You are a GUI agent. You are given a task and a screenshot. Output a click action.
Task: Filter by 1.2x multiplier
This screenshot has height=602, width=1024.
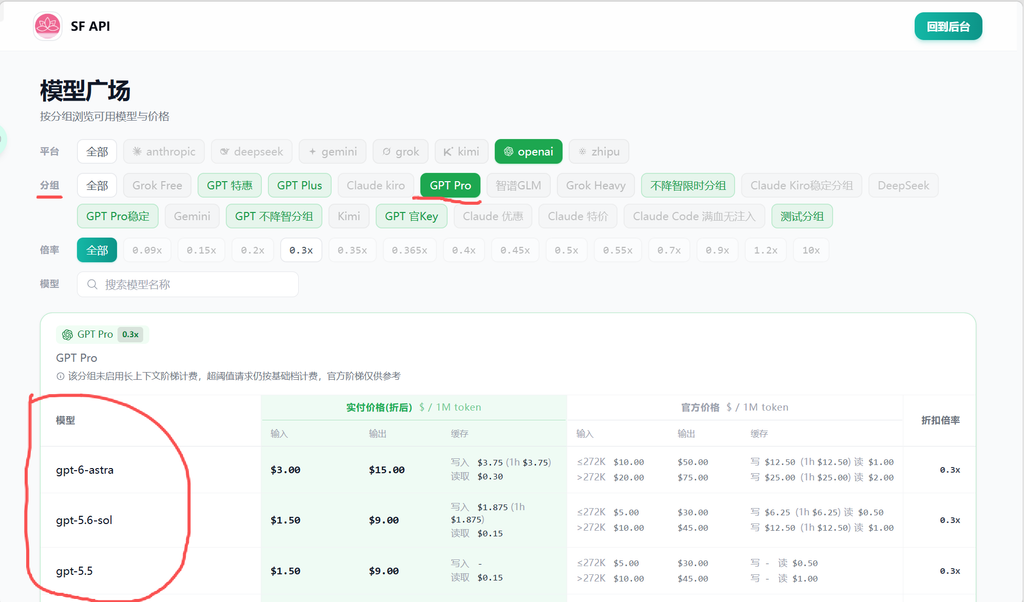tap(765, 250)
